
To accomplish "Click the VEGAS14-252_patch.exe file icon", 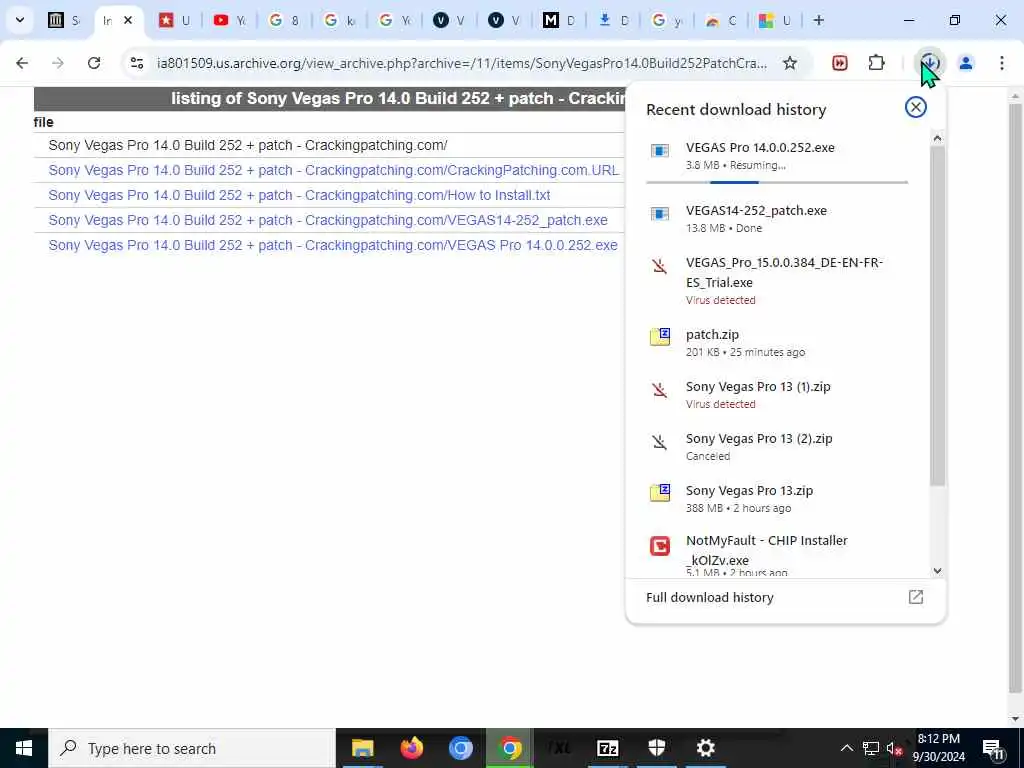I will click(660, 214).
